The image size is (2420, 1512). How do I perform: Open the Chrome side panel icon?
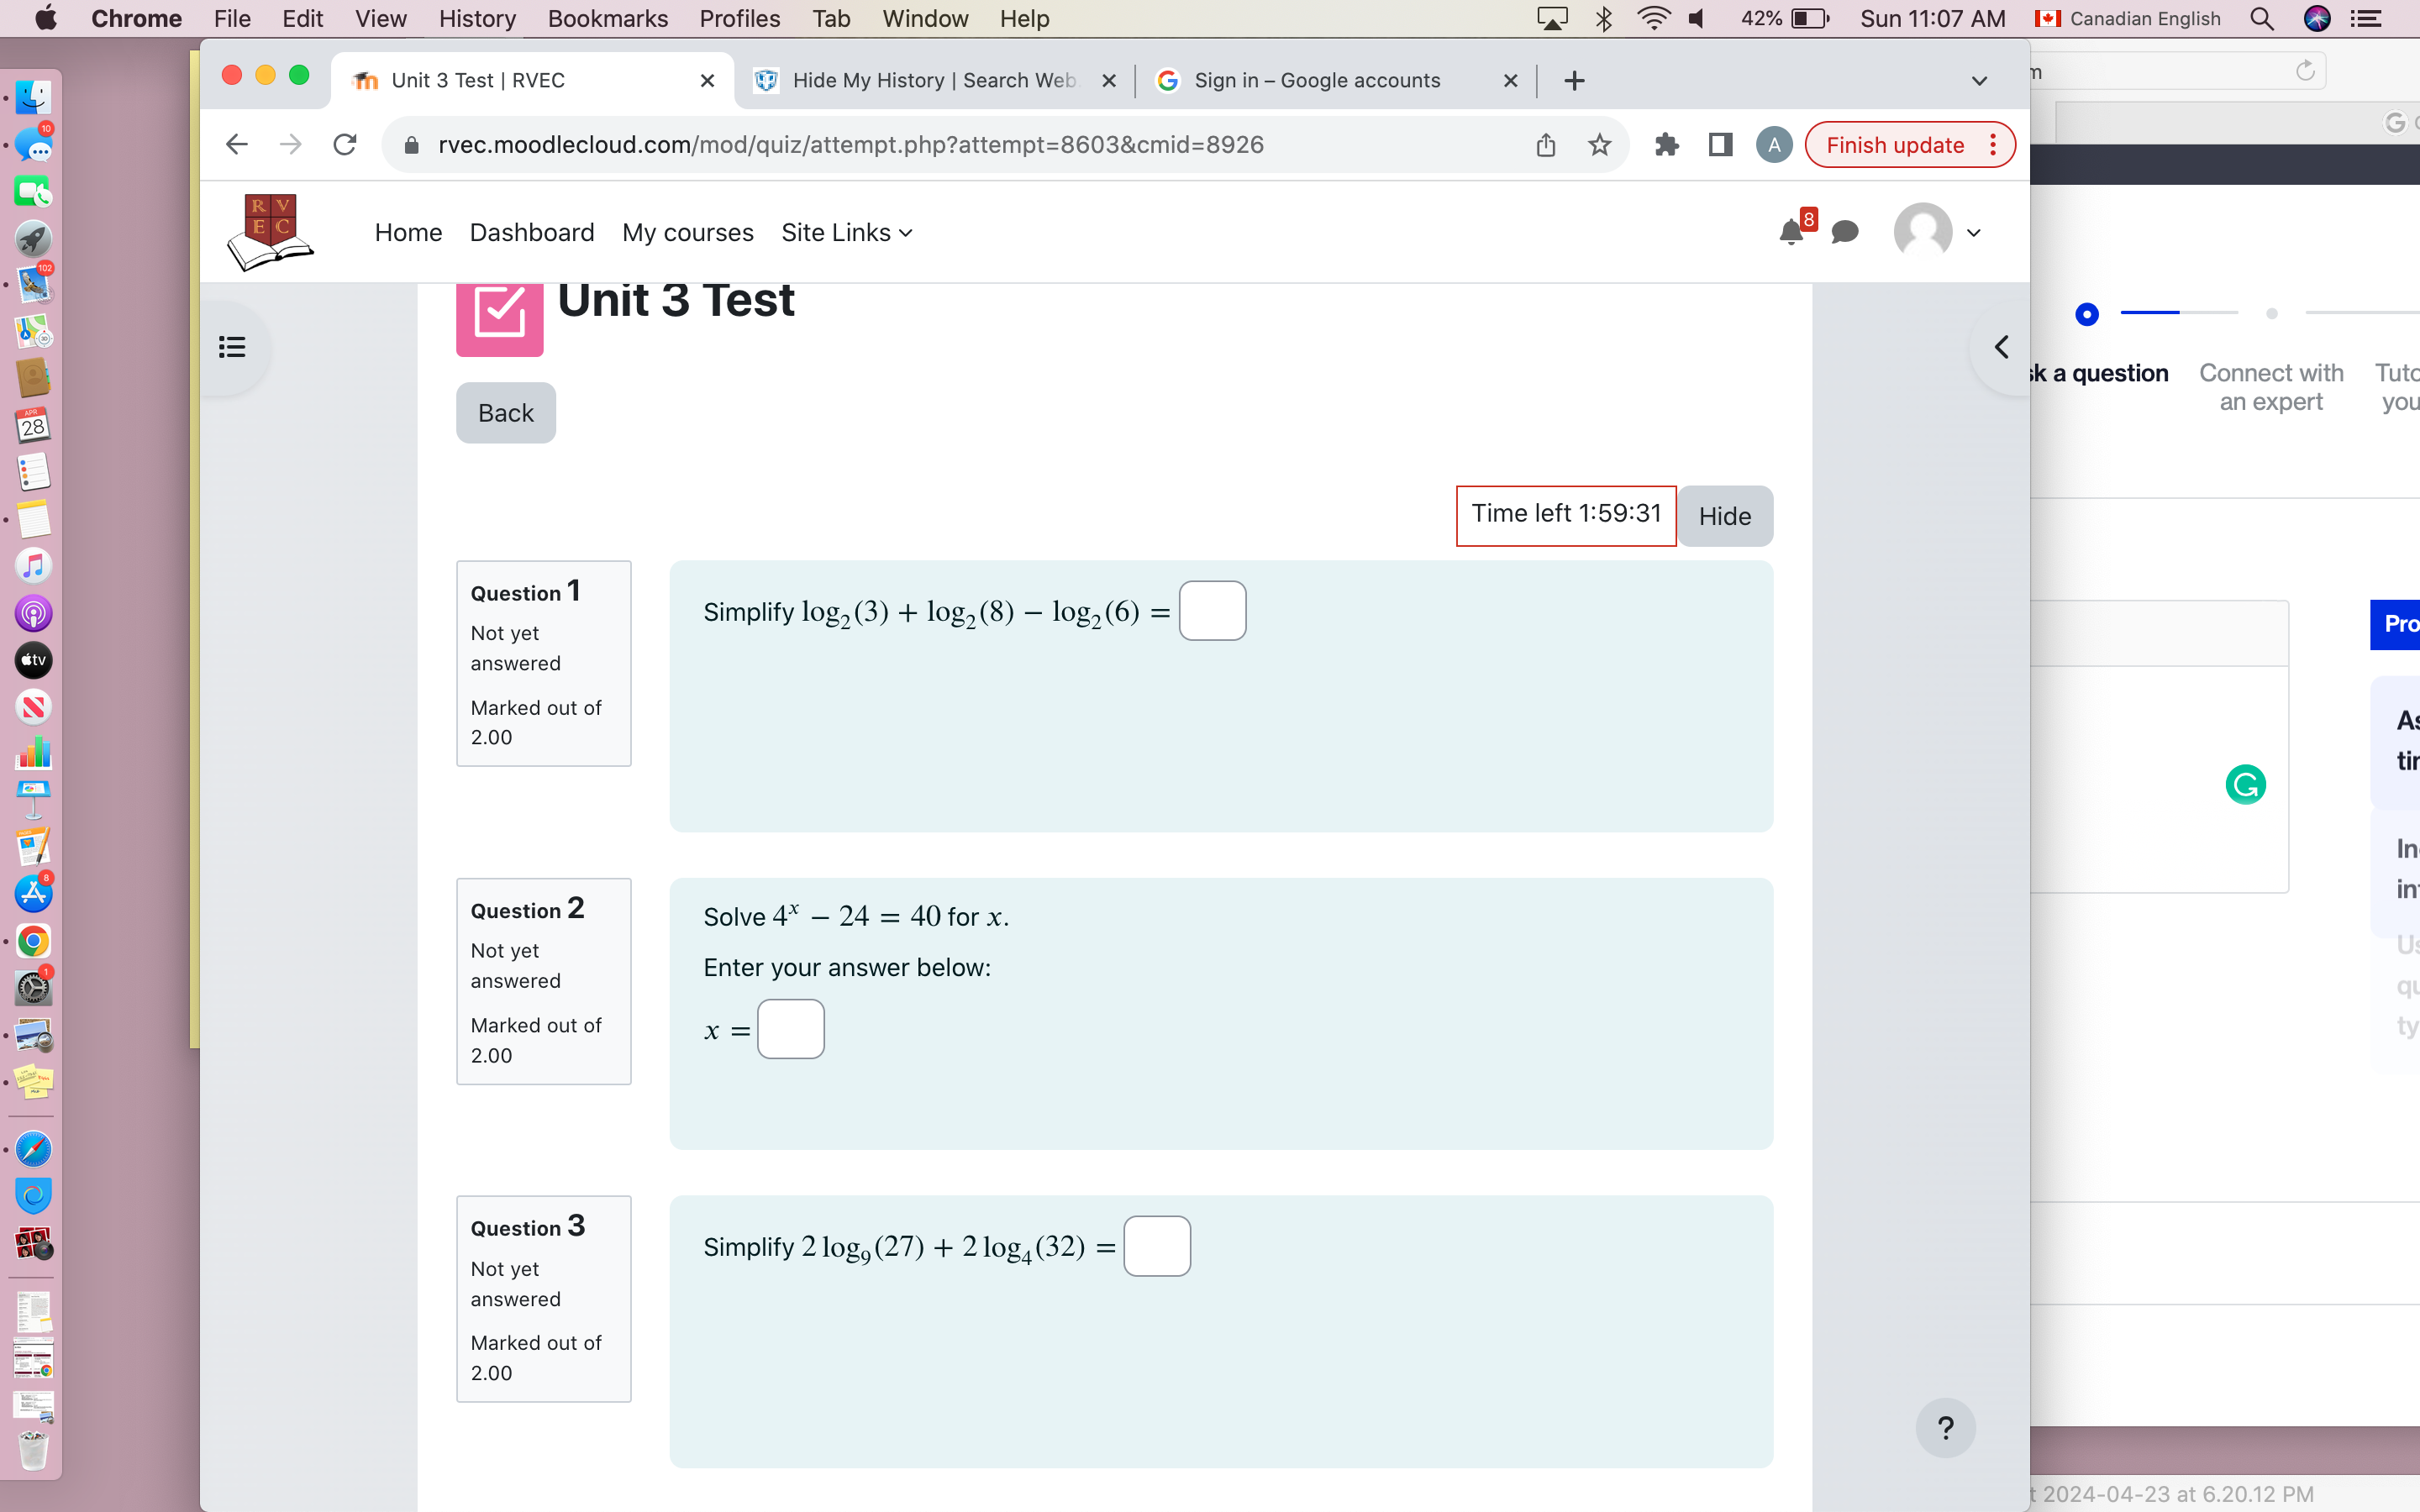click(1720, 145)
